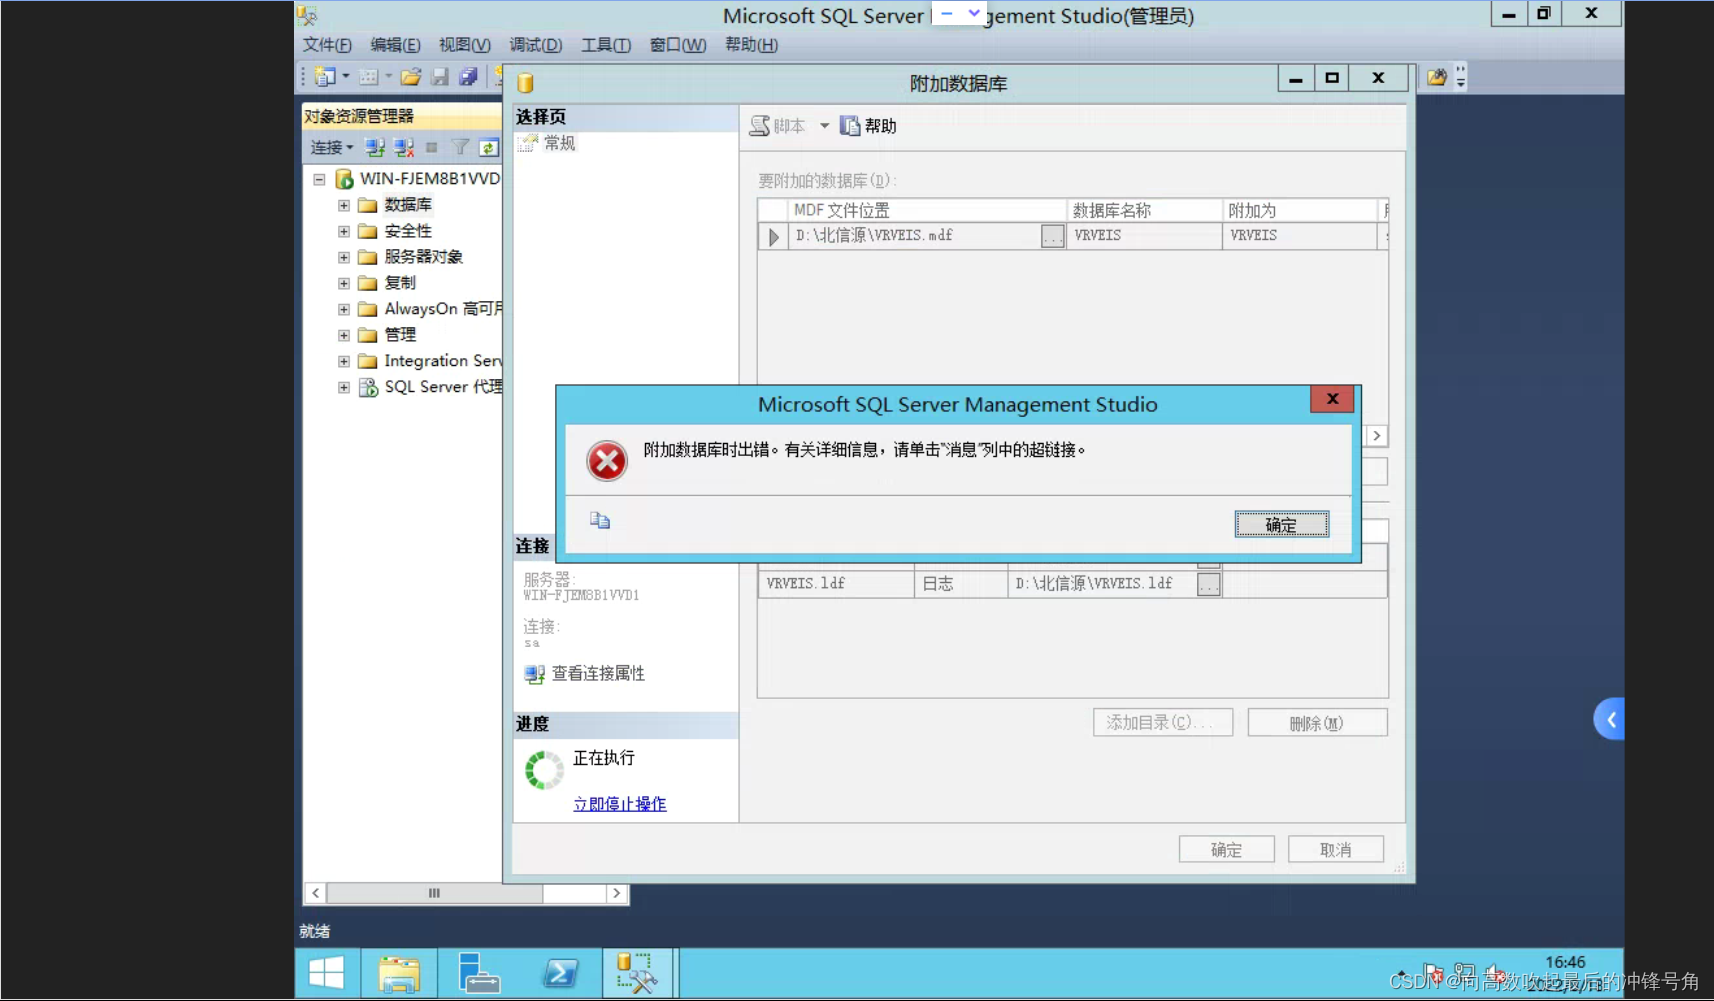
Task: Click the Filter funnel icon in Object Explorer
Action: point(460,148)
